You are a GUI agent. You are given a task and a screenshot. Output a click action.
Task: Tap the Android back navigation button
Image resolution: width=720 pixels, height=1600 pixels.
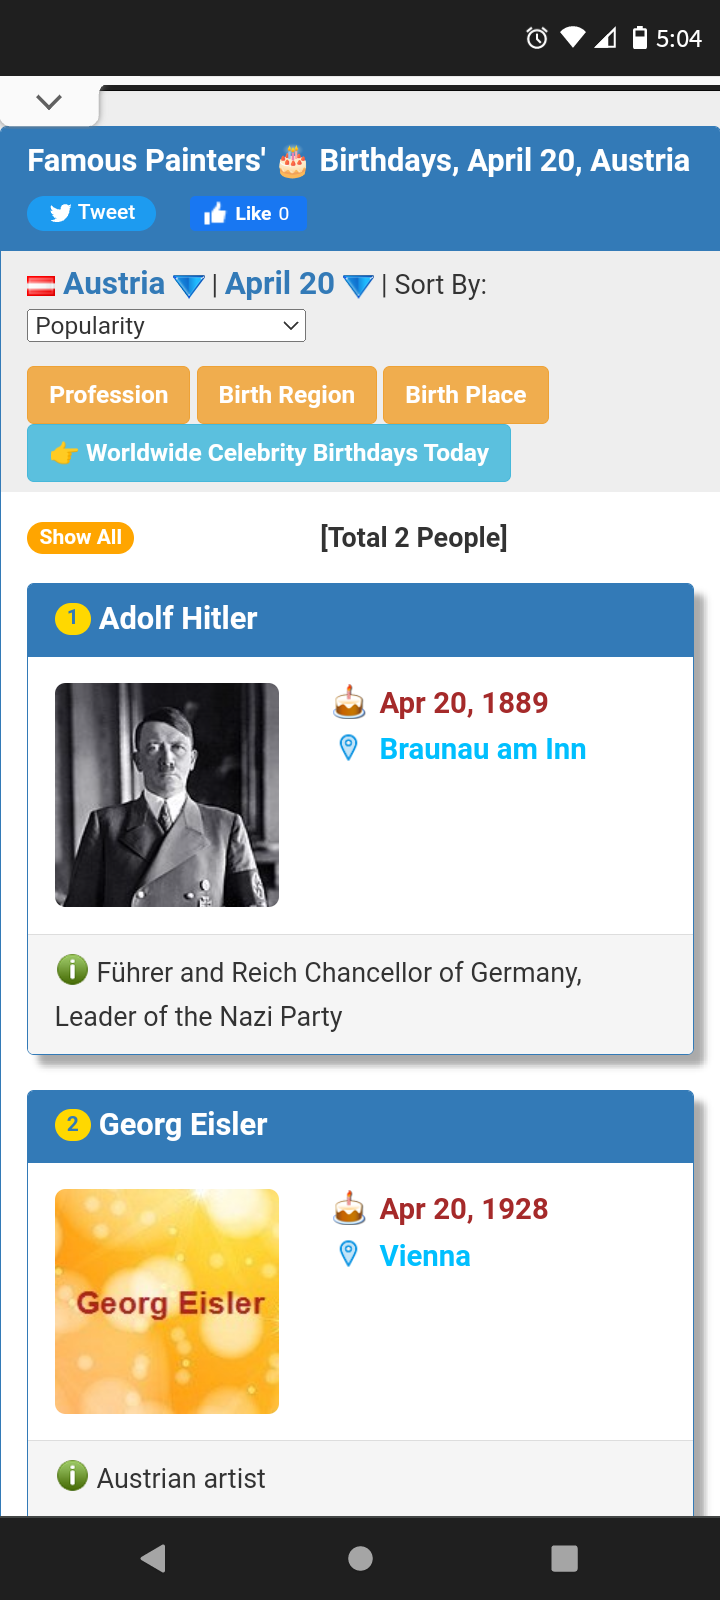[x=154, y=1558]
